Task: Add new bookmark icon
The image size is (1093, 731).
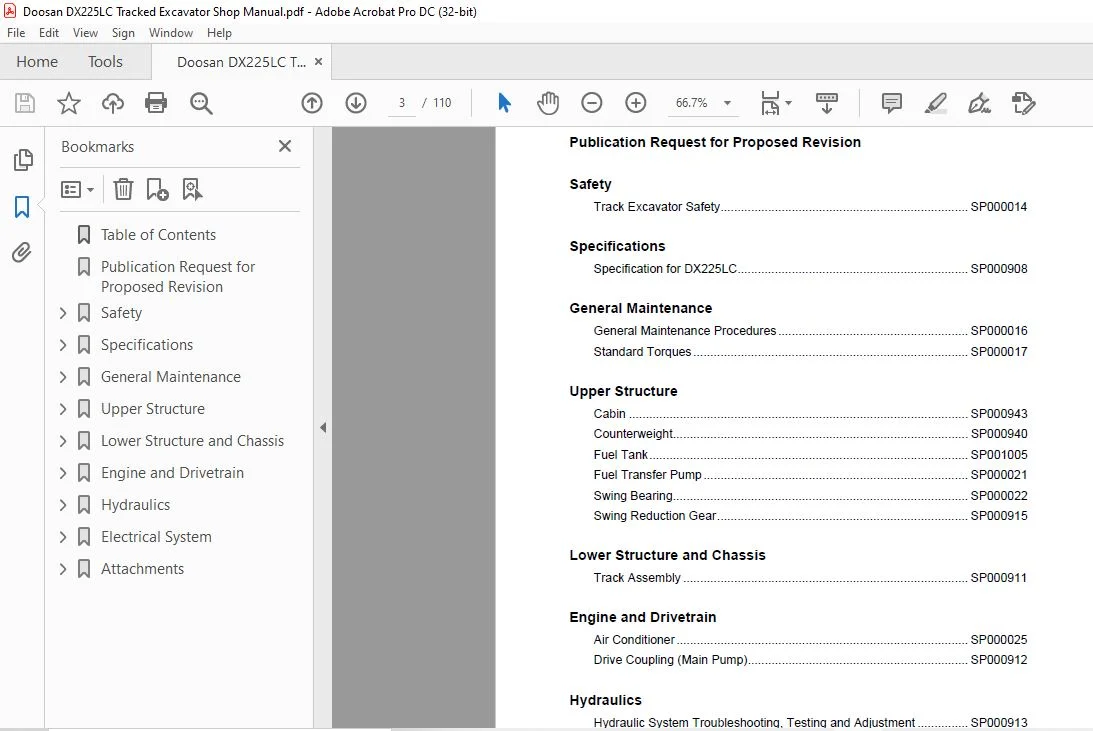Action: tap(157, 189)
